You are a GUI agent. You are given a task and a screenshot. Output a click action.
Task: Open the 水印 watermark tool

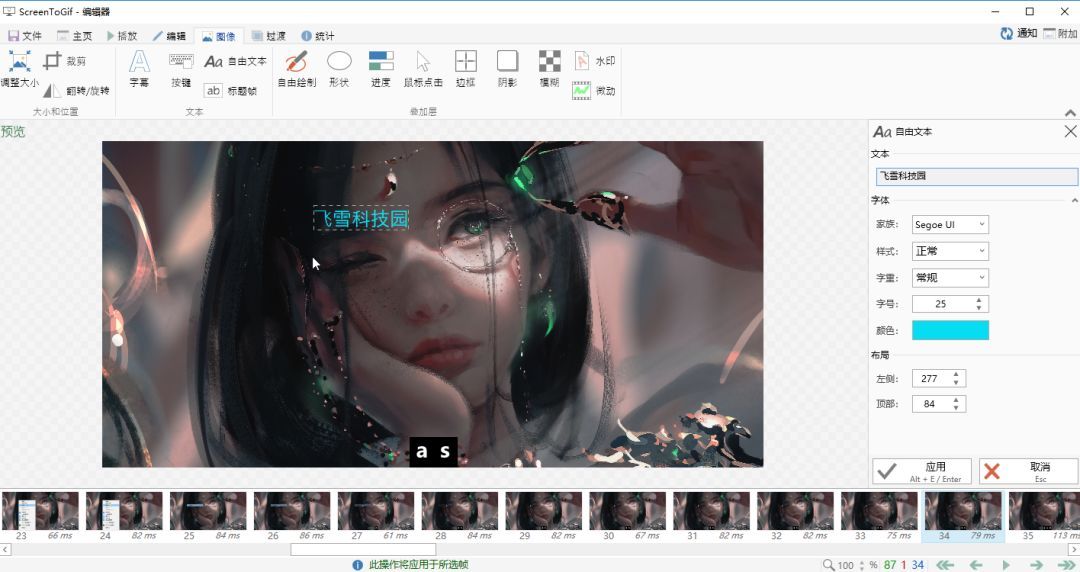coord(594,61)
